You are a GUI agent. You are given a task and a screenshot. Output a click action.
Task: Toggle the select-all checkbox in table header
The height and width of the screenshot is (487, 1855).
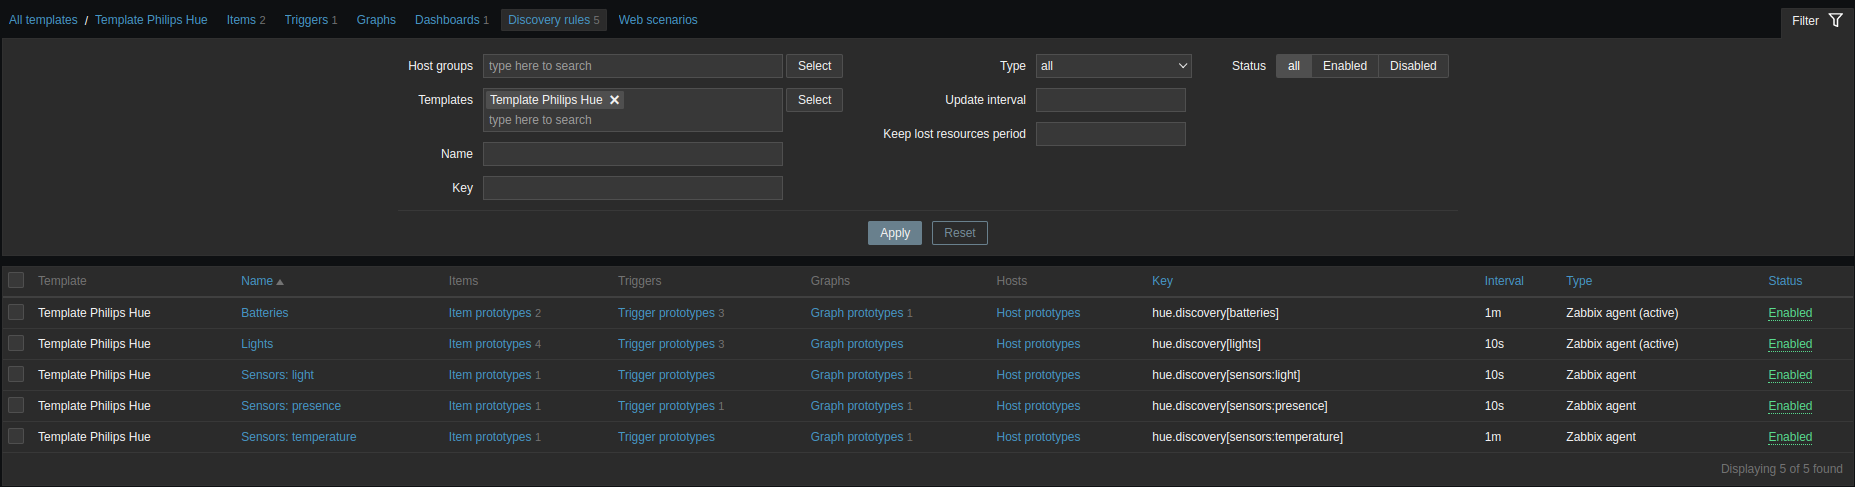click(16, 280)
